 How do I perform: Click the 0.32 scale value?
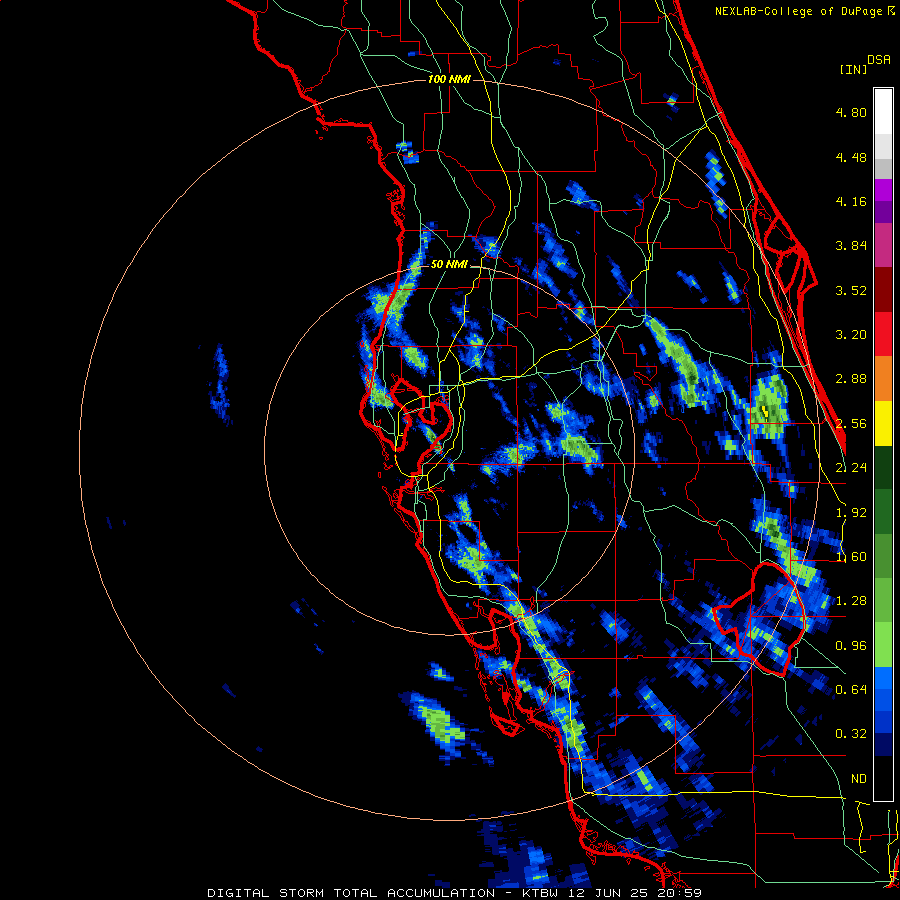point(851,734)
